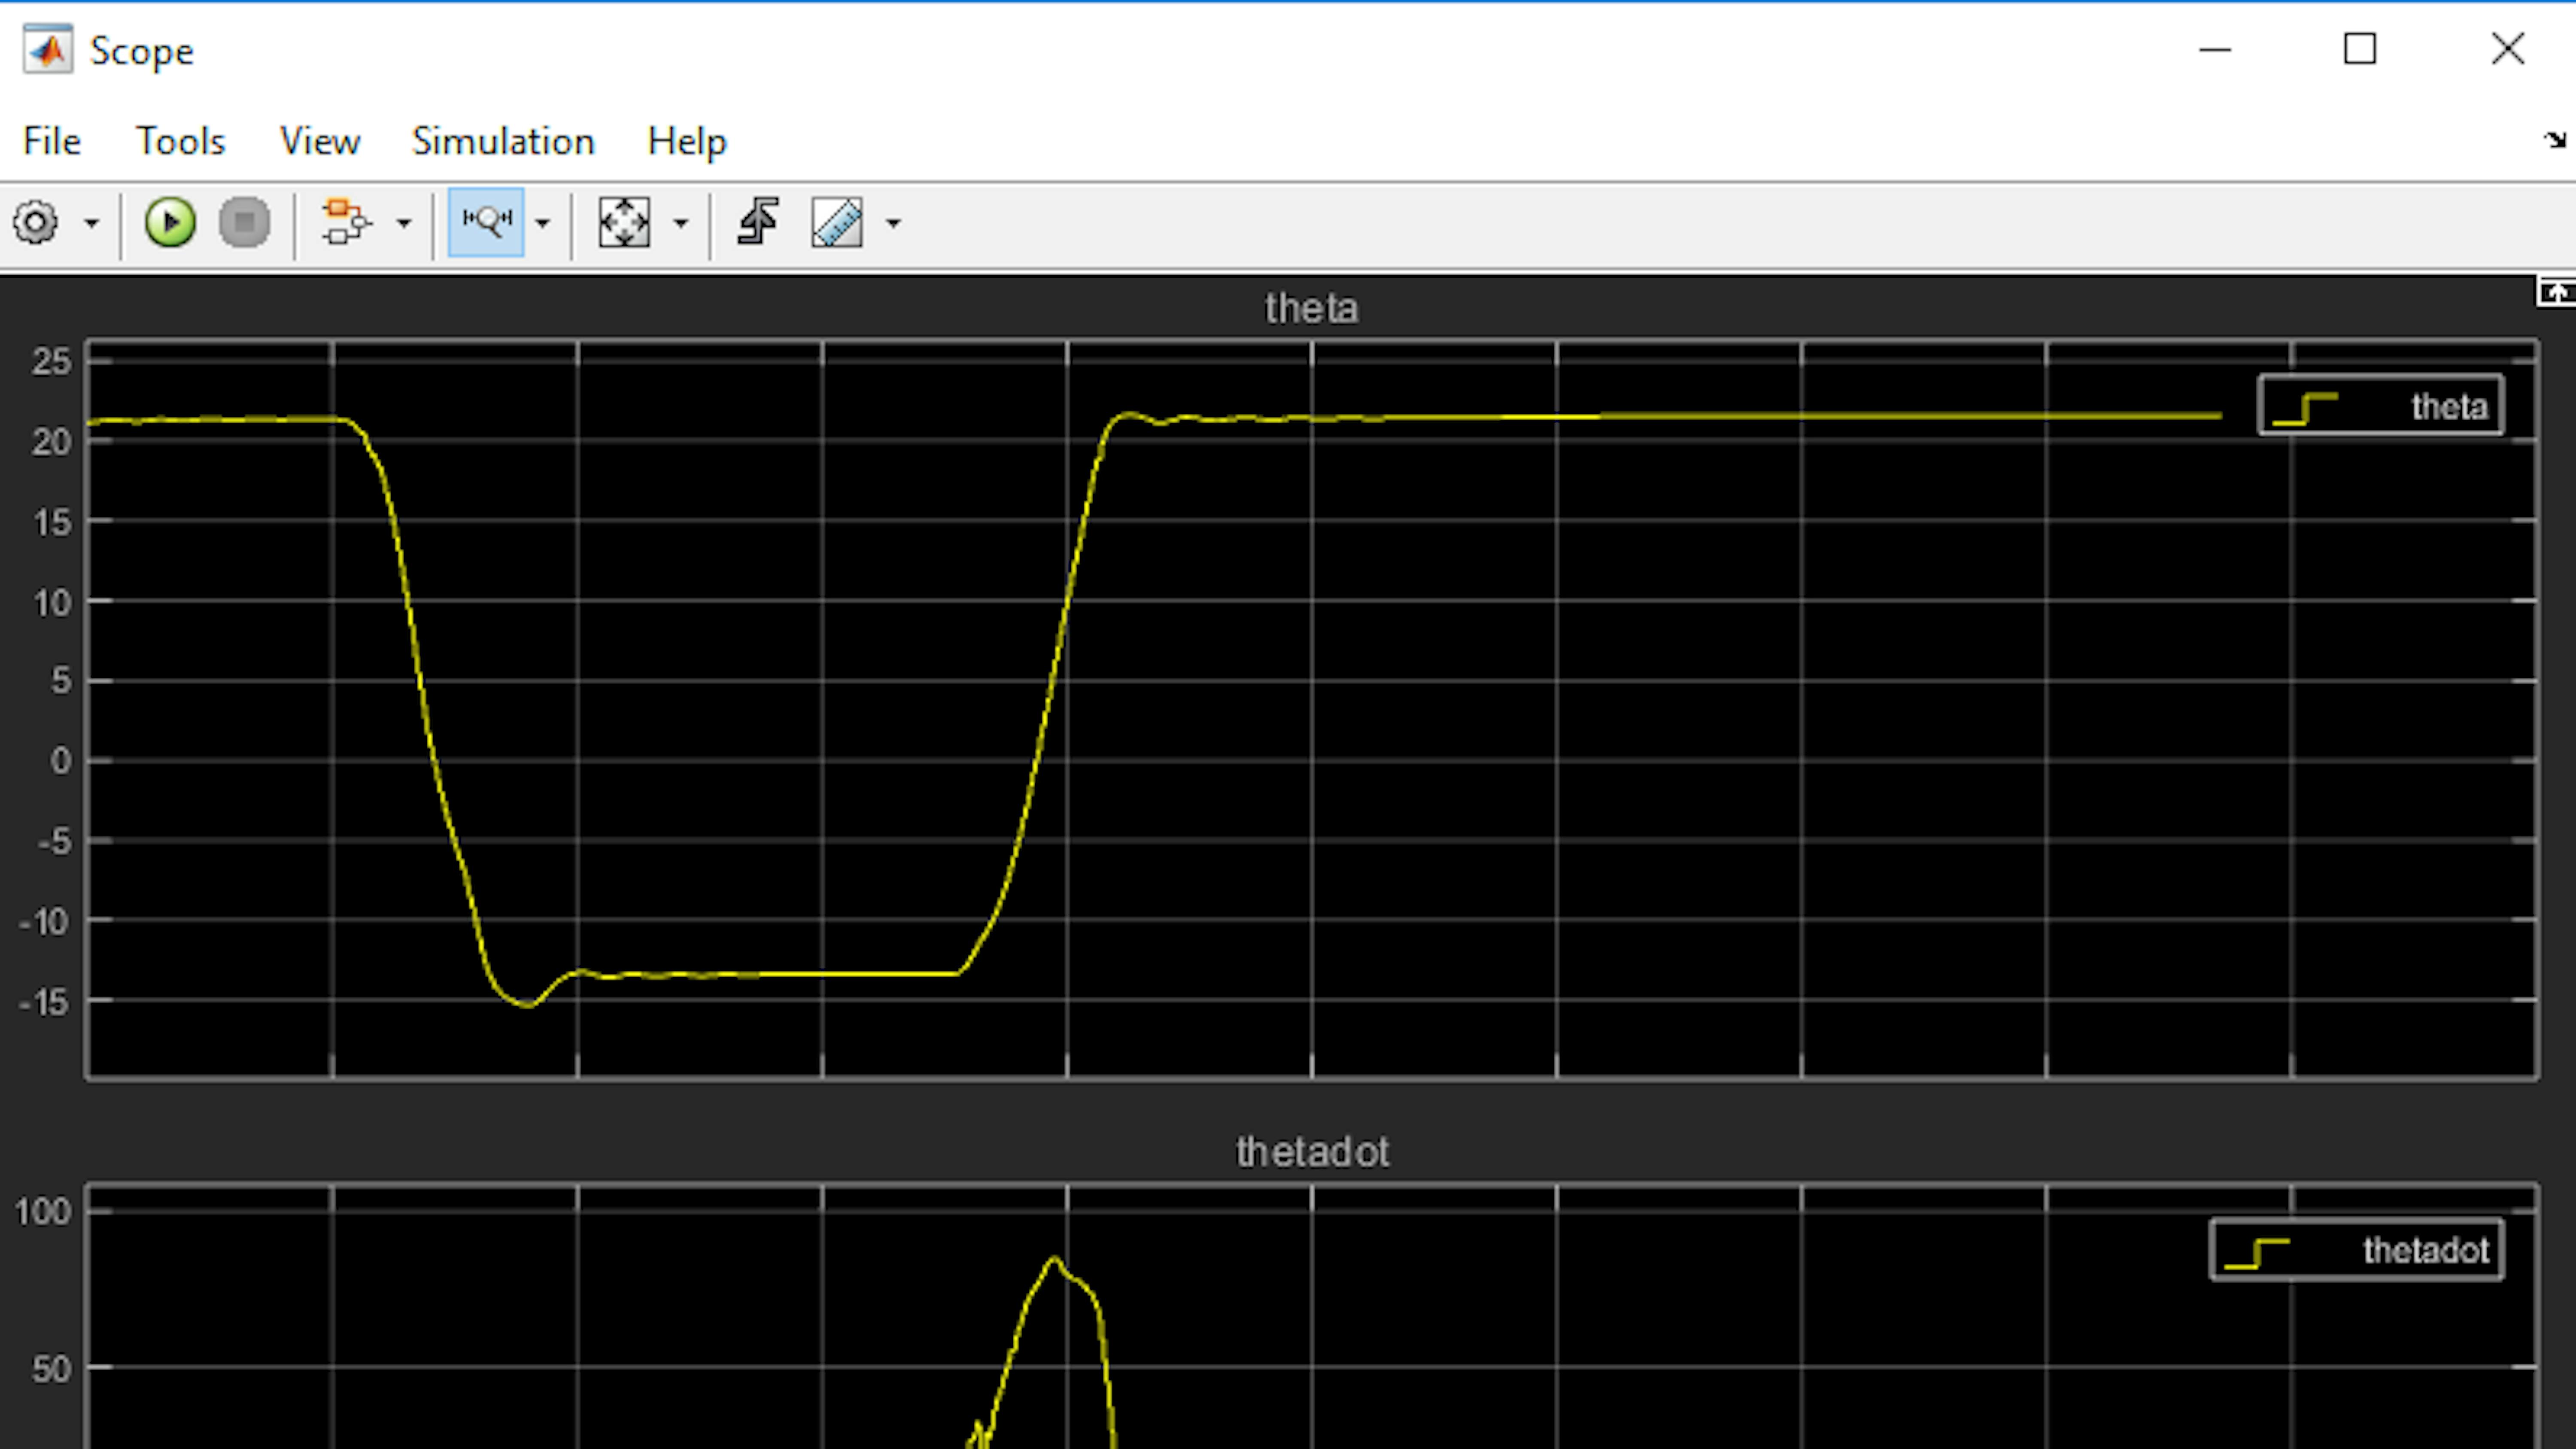Viewport: 2576px width, 1449px height.
Task: Click the Triggers icon in the toolbar
Action: click(758, 222)
